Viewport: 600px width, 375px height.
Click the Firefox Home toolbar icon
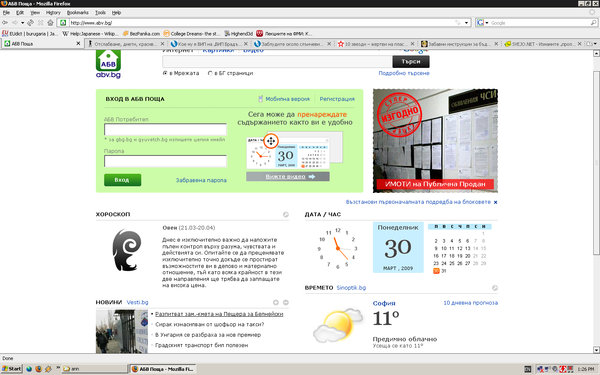coord(50,23)
